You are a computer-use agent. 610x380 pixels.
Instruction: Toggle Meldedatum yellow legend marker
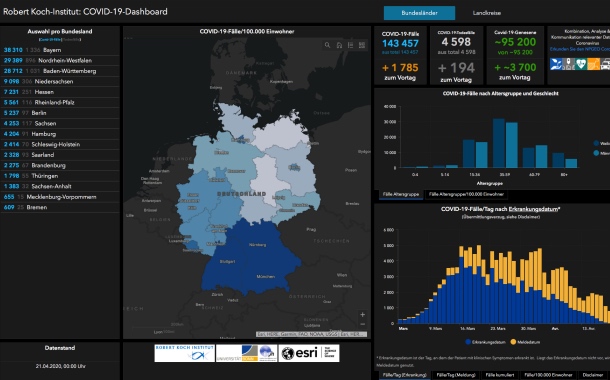pyautogui.click(x=513, y=342)
